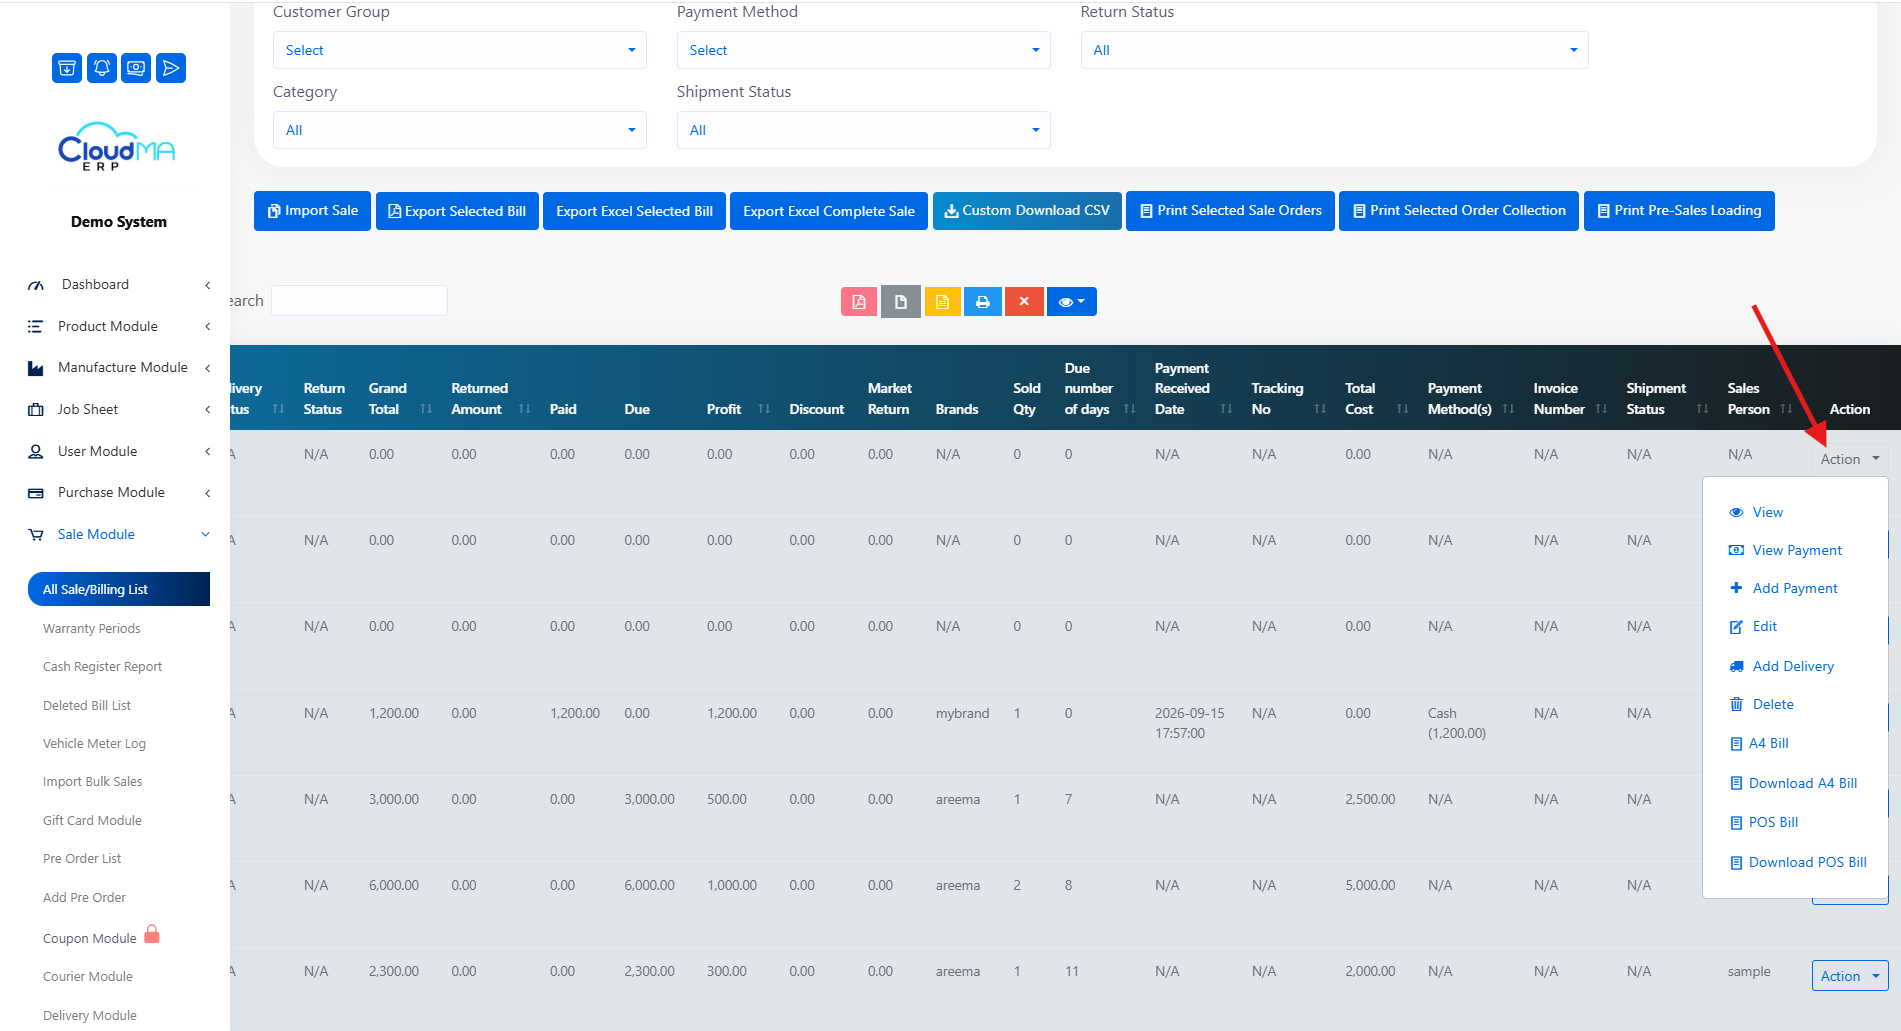
Task: Click the archive box icon in sidebar
Action: click(67, 68)
